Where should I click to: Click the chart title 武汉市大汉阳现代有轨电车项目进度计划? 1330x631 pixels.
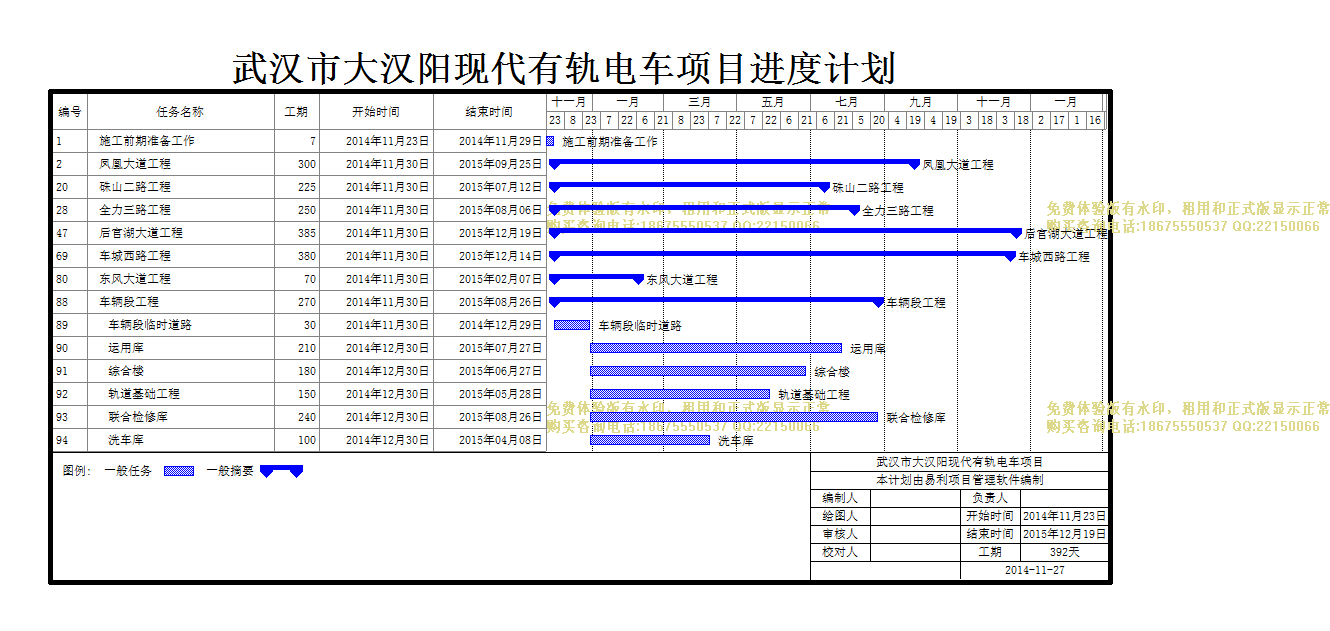coord(564,68)
